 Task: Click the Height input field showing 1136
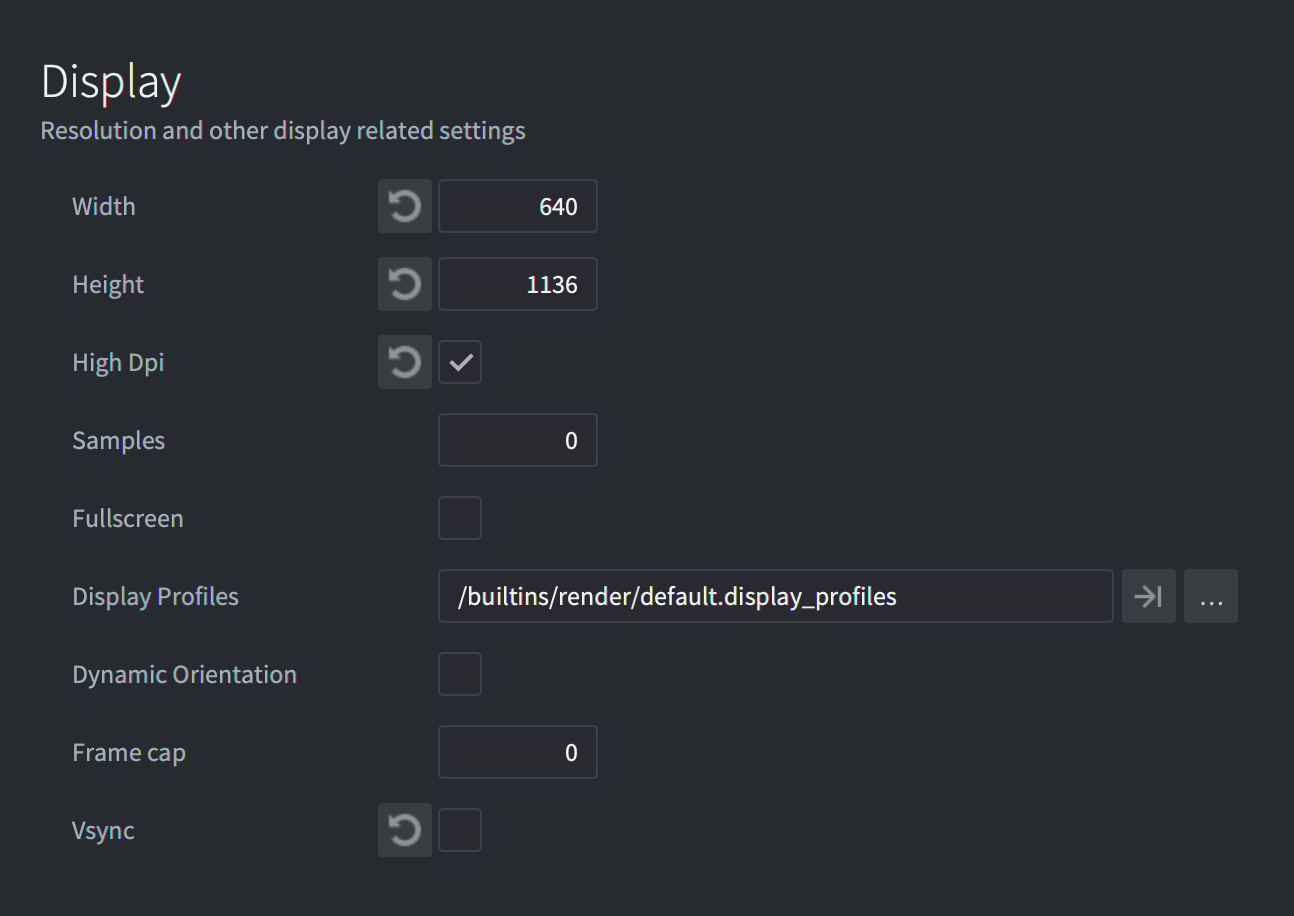517,285
